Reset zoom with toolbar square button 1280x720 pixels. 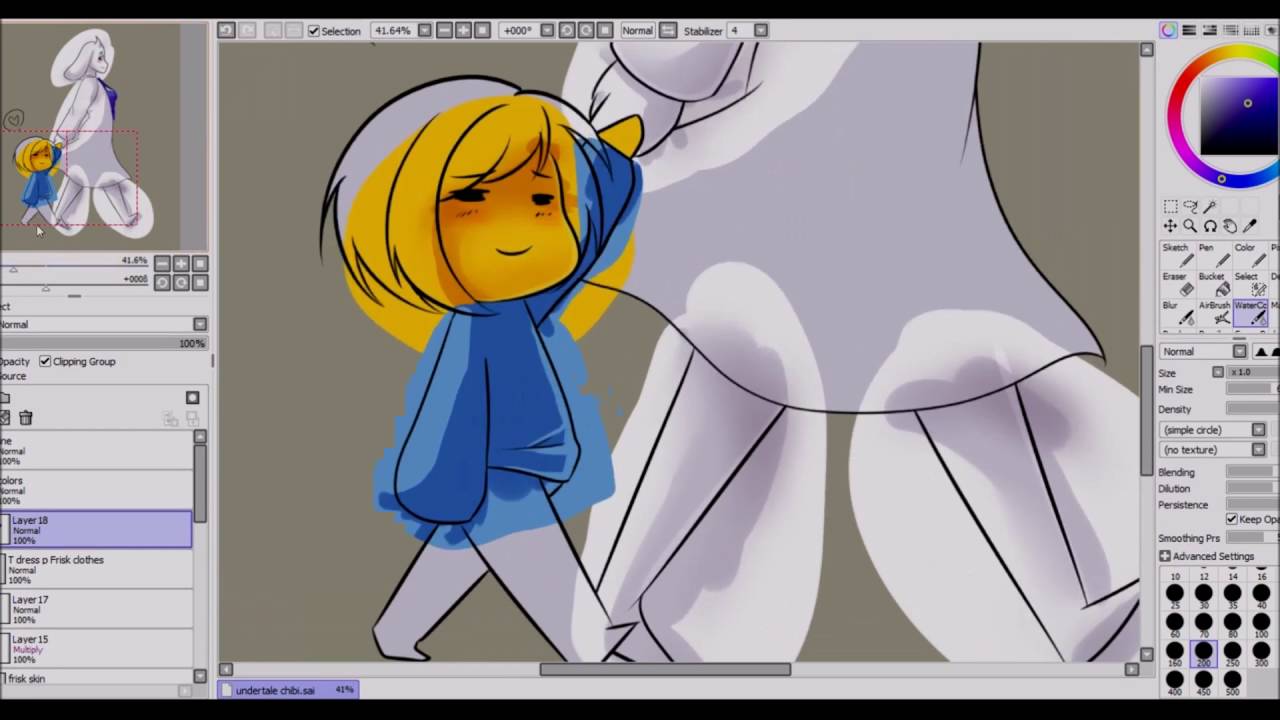[x=482, y=31]
